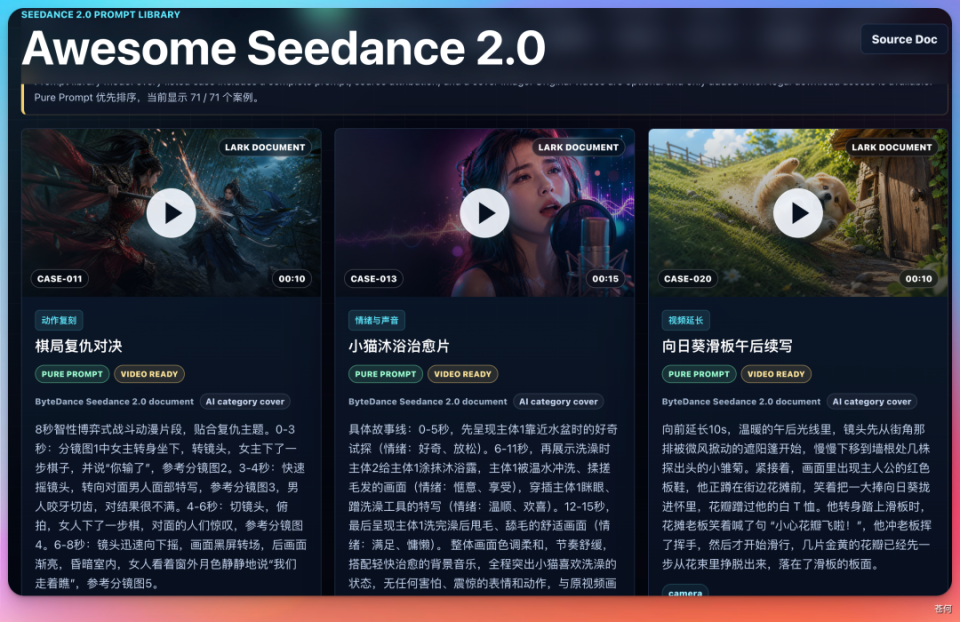Click the Pure Prompt 优先排序 notice text

[147, 97]
